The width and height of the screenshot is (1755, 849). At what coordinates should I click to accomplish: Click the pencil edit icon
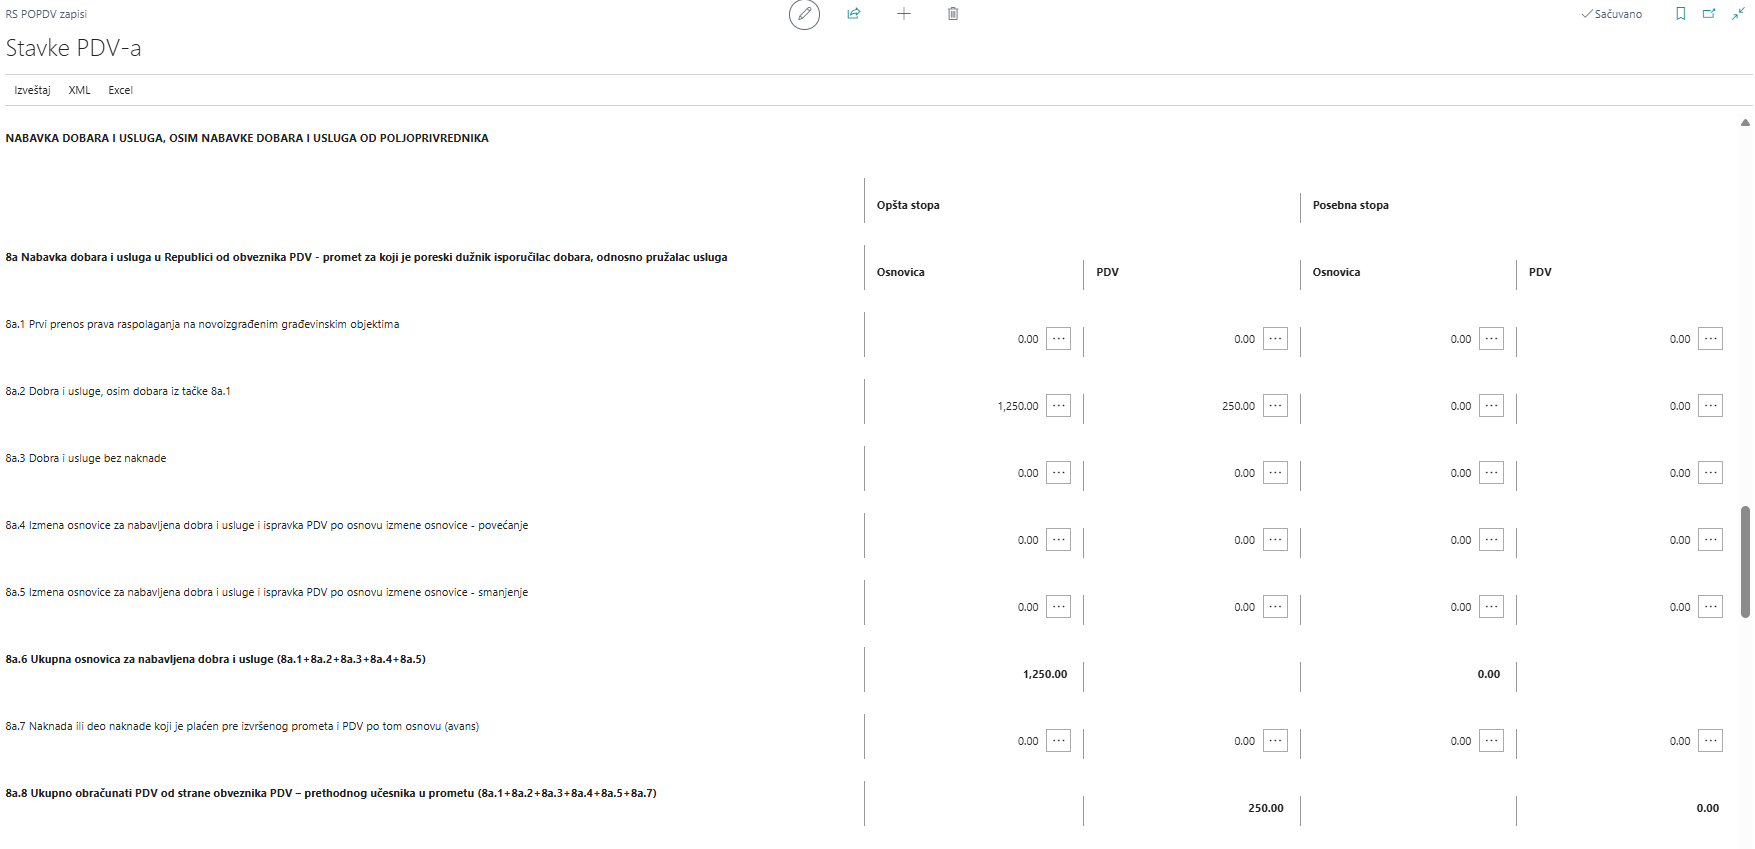click(x=804, y=14)
